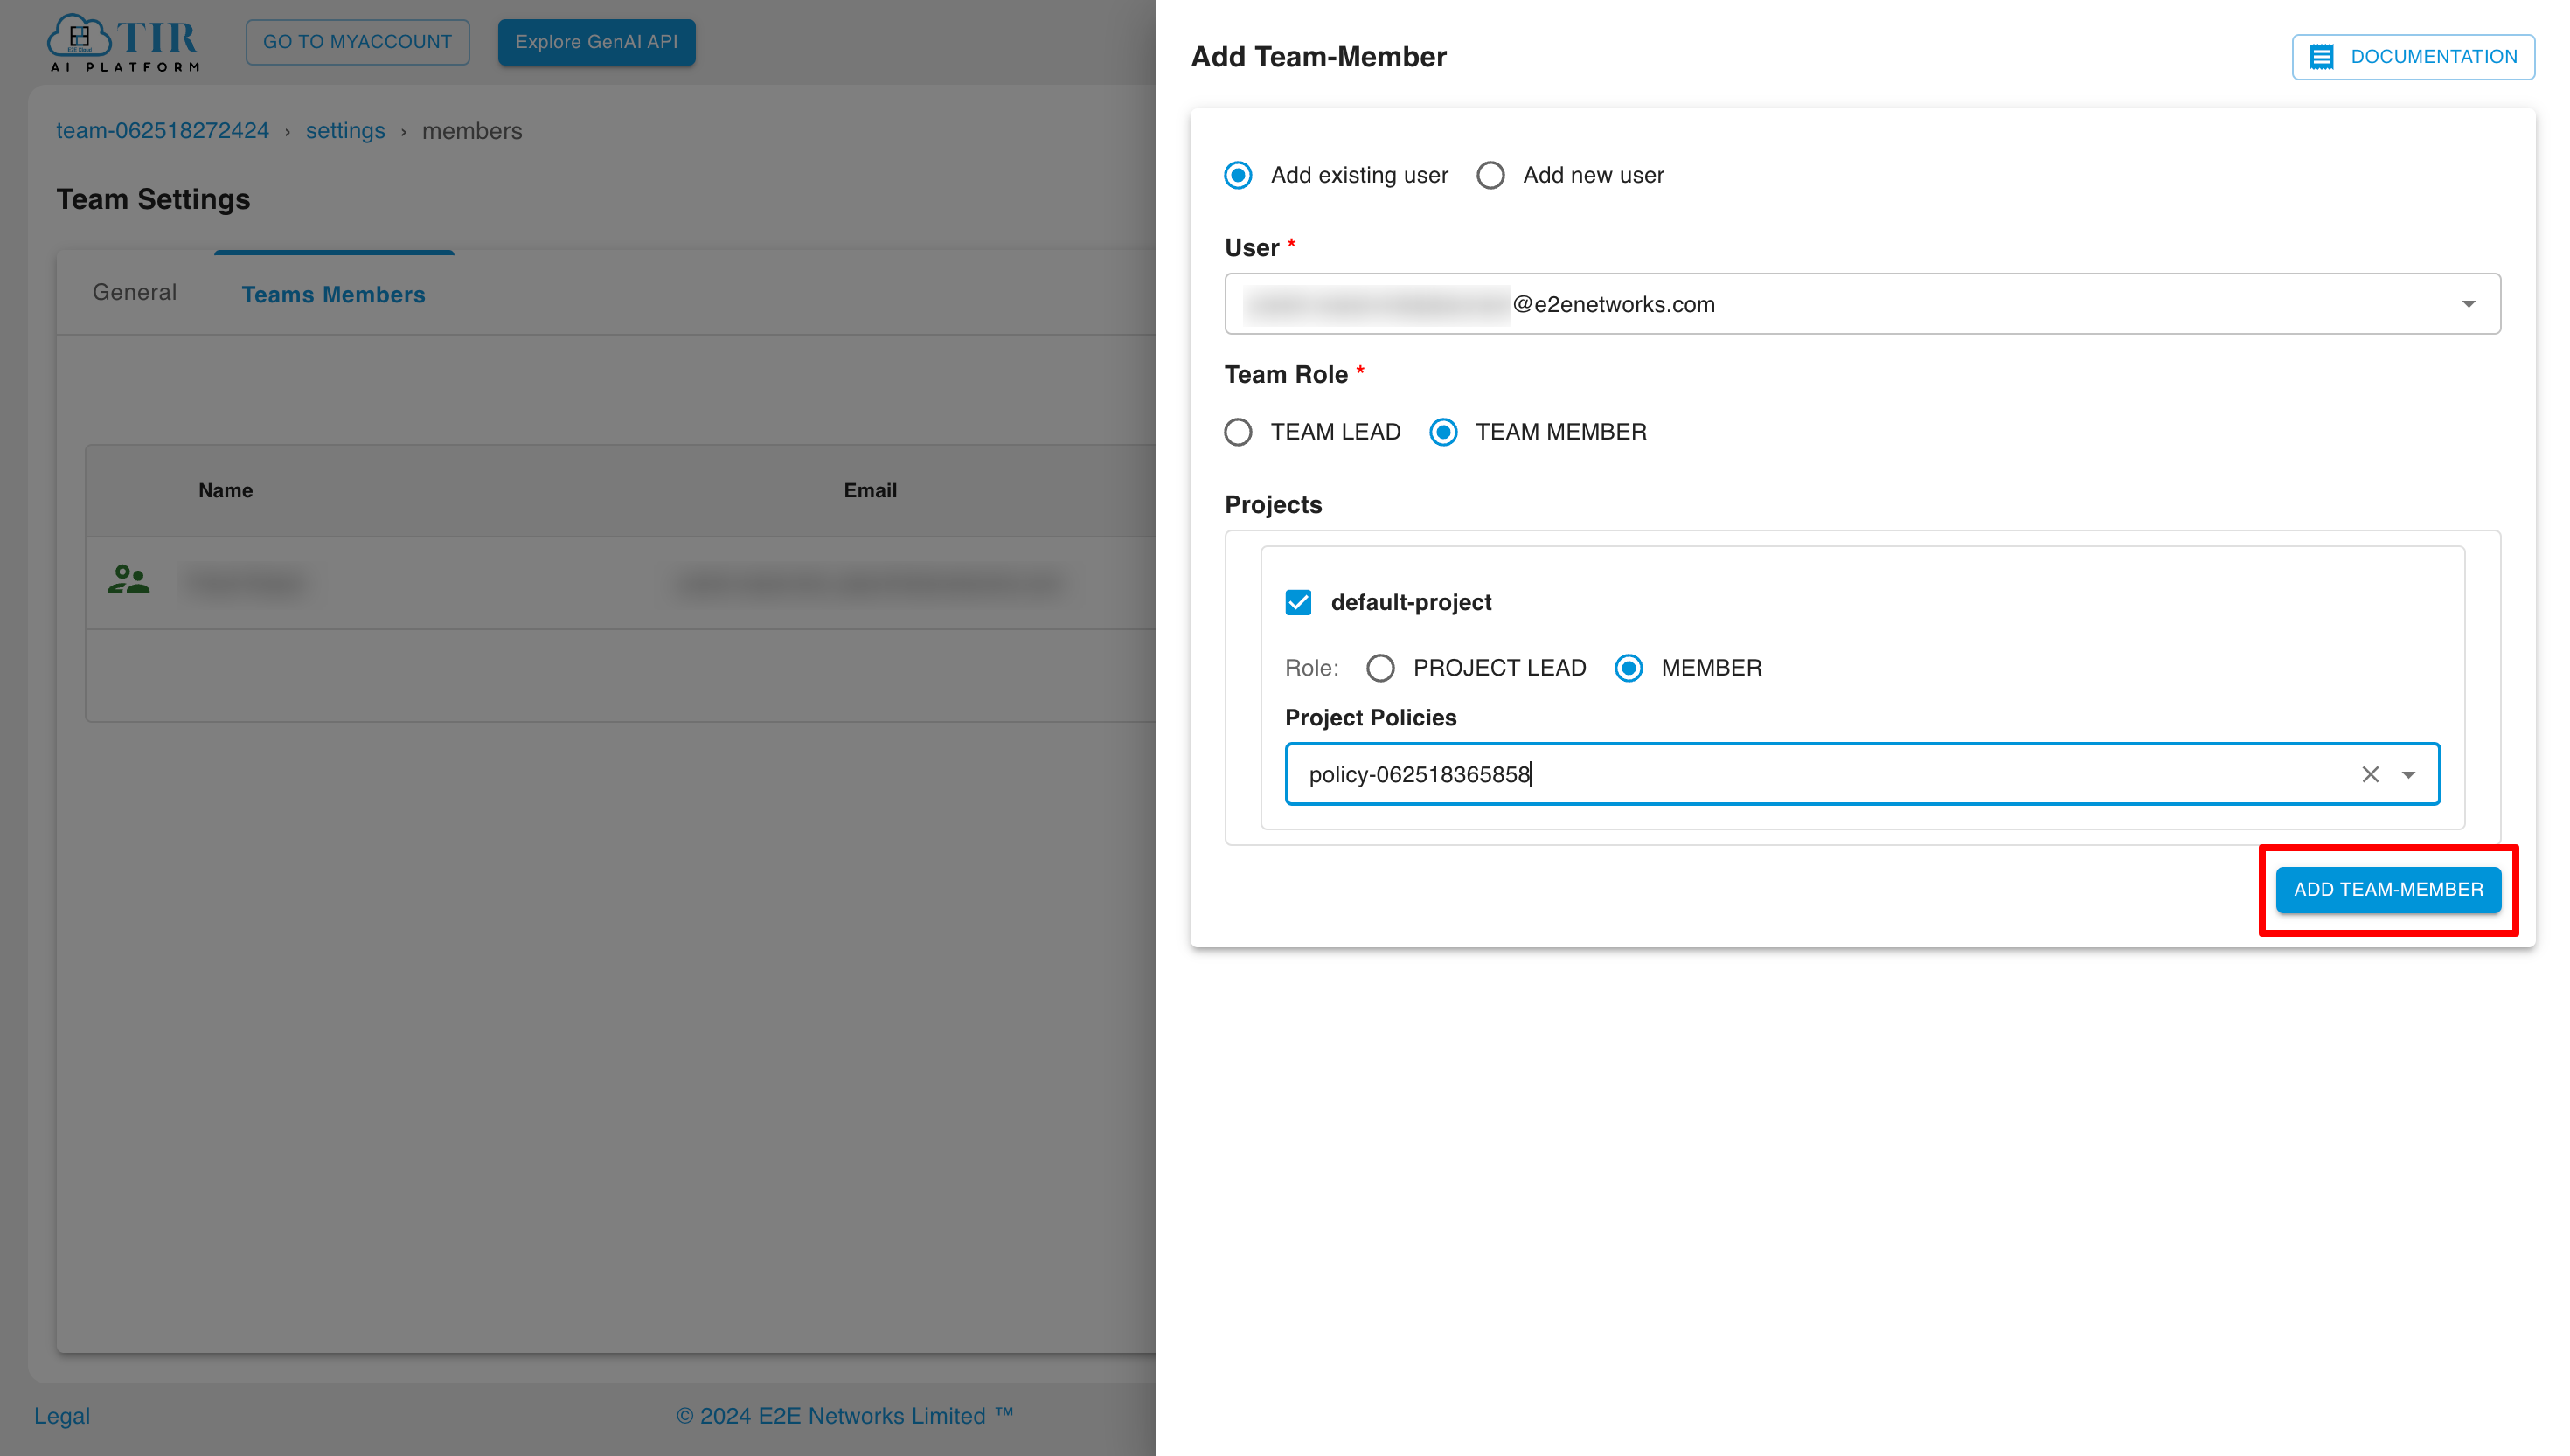The width and height of the screenshot is (2570, 1456).
Task: Select PROJECT LEAD project role
Action: coord(1382,667)
